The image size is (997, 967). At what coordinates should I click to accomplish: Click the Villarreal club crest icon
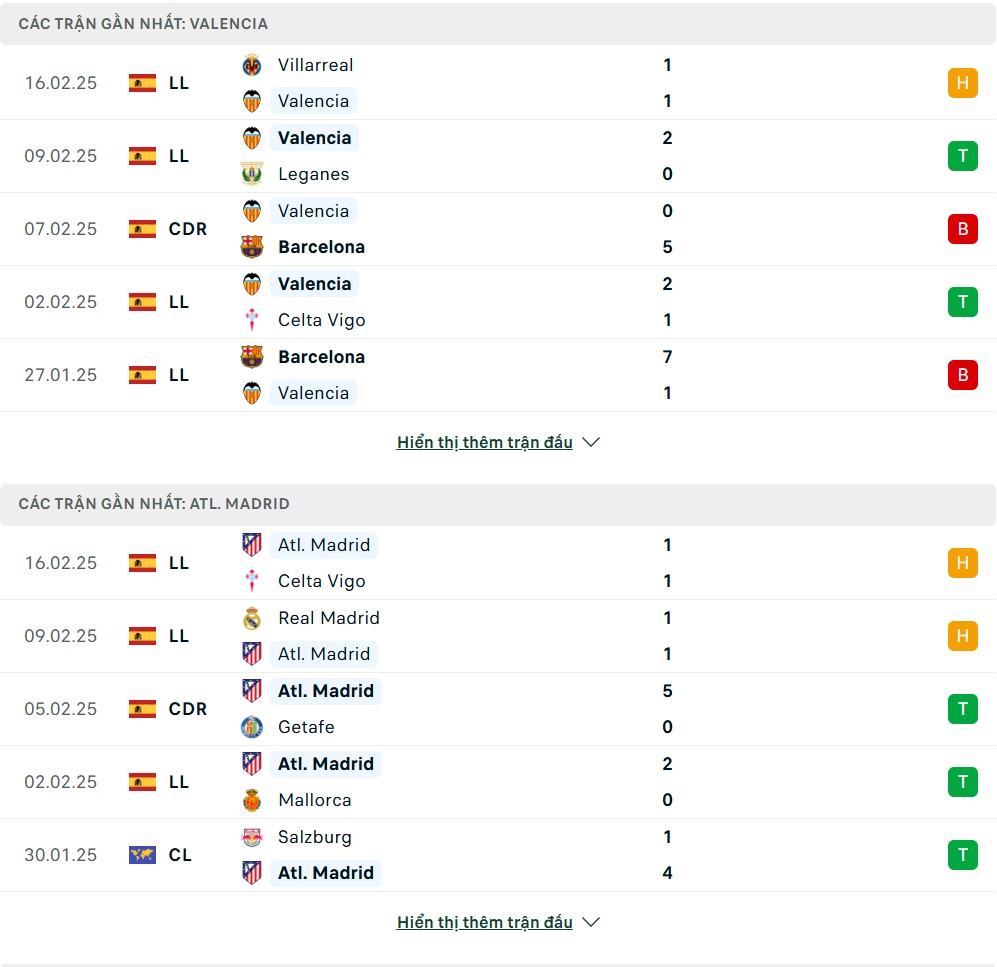252,65
